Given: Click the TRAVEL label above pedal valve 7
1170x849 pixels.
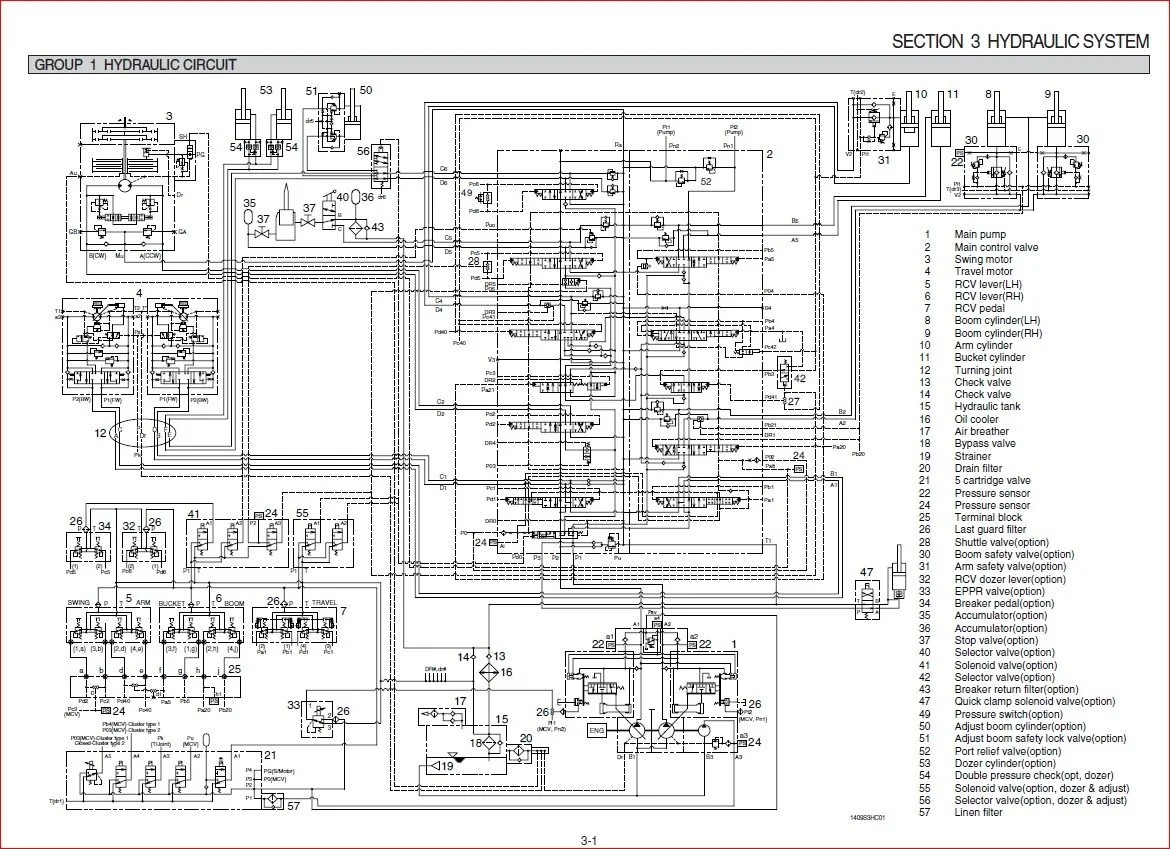Looking at the screenshot, I should (324, 603).
